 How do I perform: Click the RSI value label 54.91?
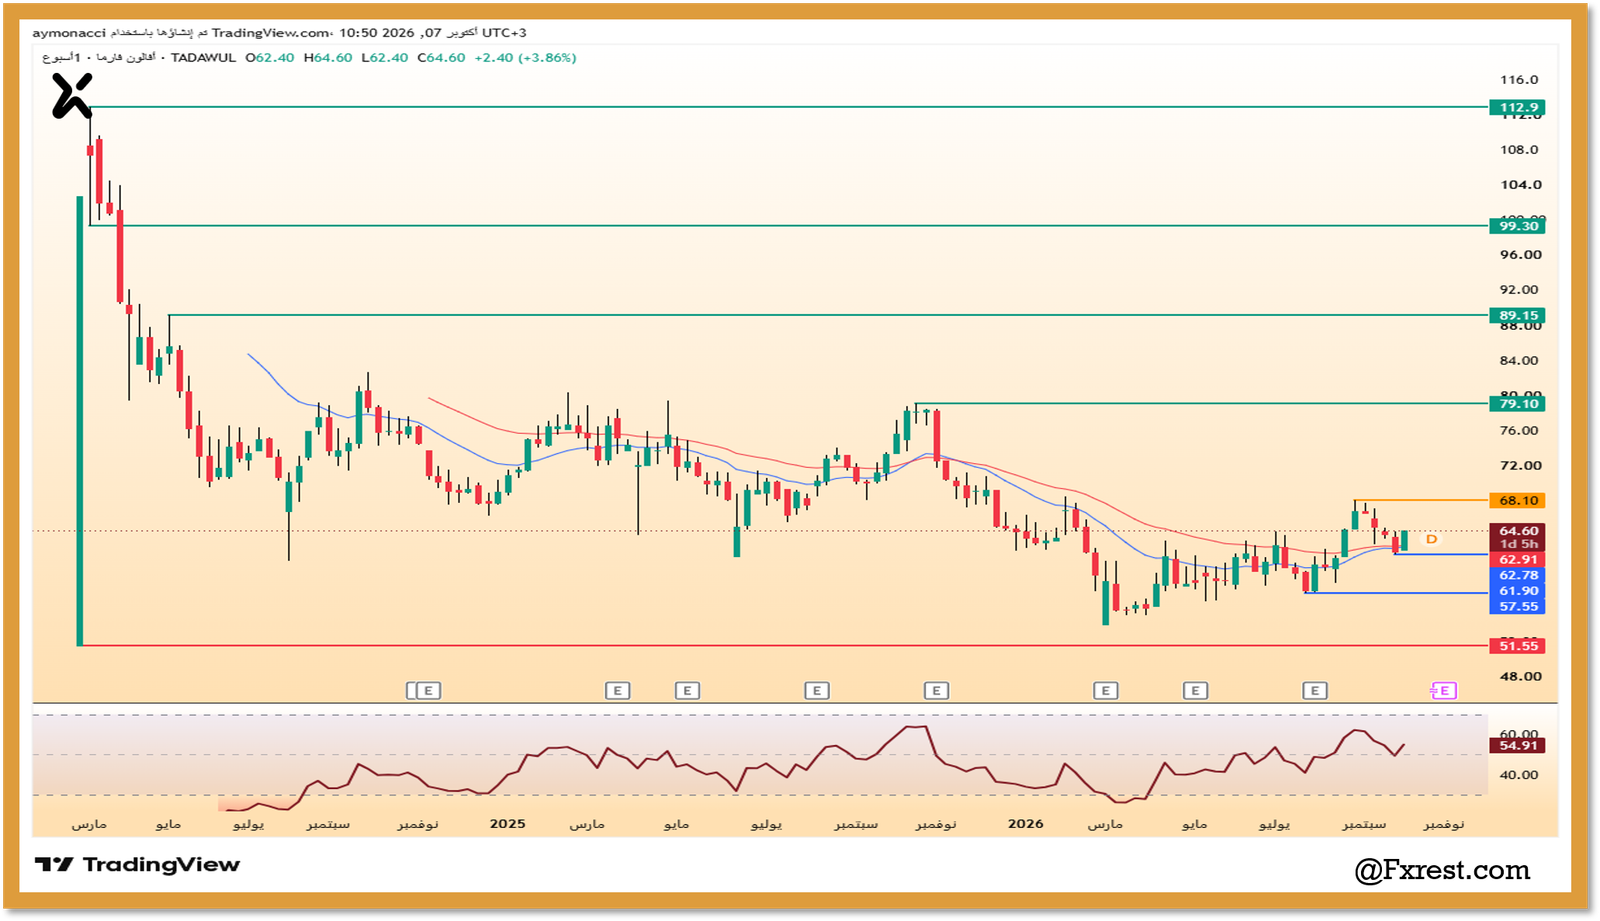click(x=1517, y=746)
